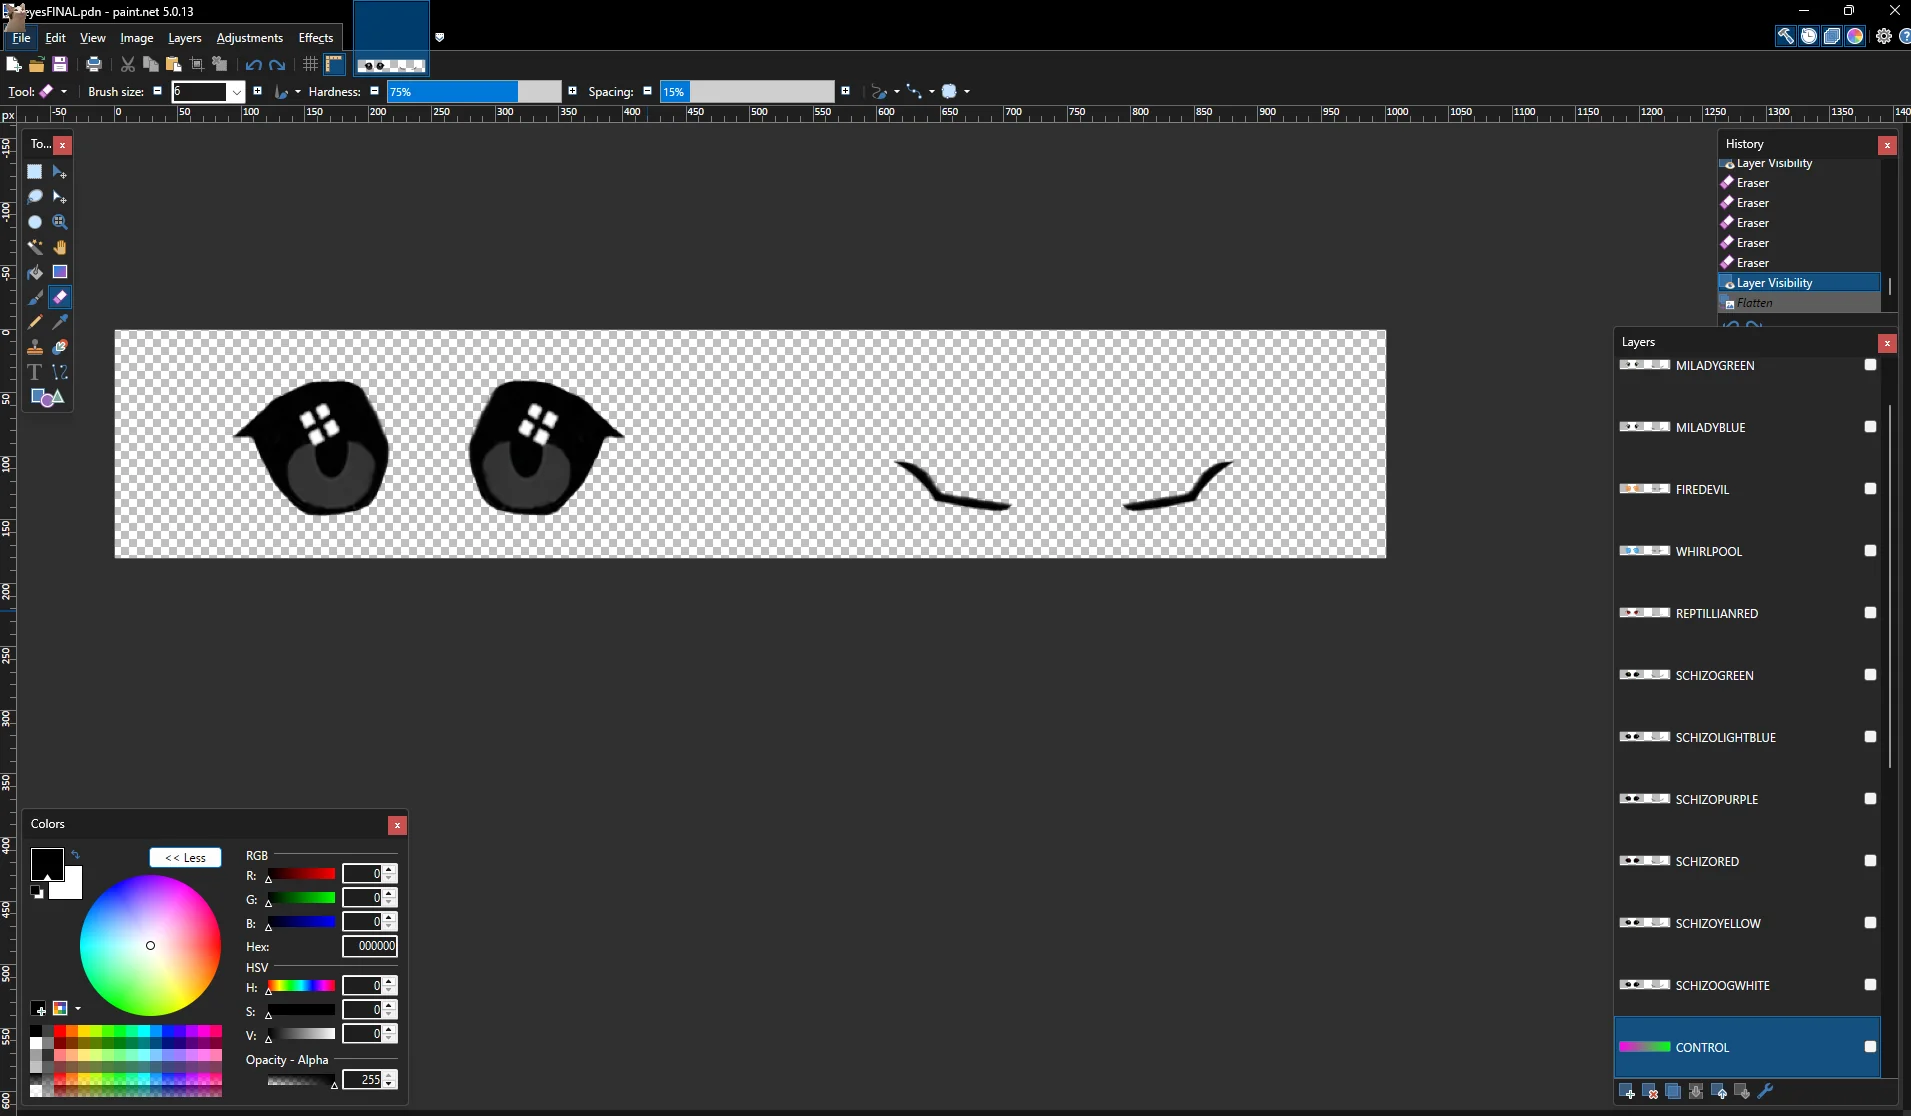Select the Paint Bucket tool
The height and width of the screenshot is (1116, 1911).
(35, 272)
